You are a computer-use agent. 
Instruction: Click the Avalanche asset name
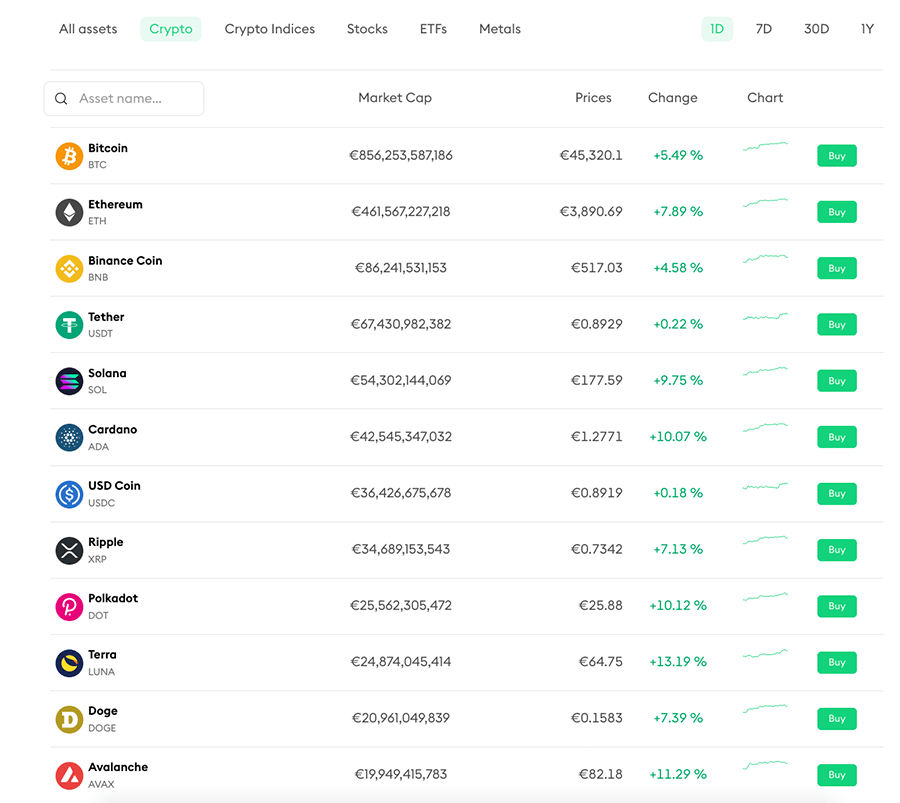click(x=118, y=767)
